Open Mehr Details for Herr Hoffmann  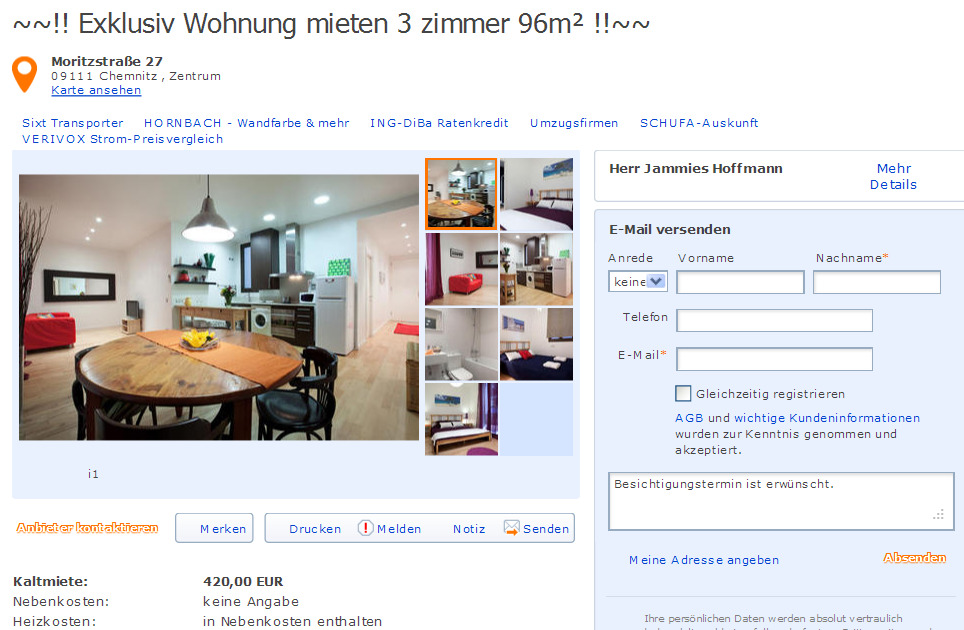tap(893, 176)
